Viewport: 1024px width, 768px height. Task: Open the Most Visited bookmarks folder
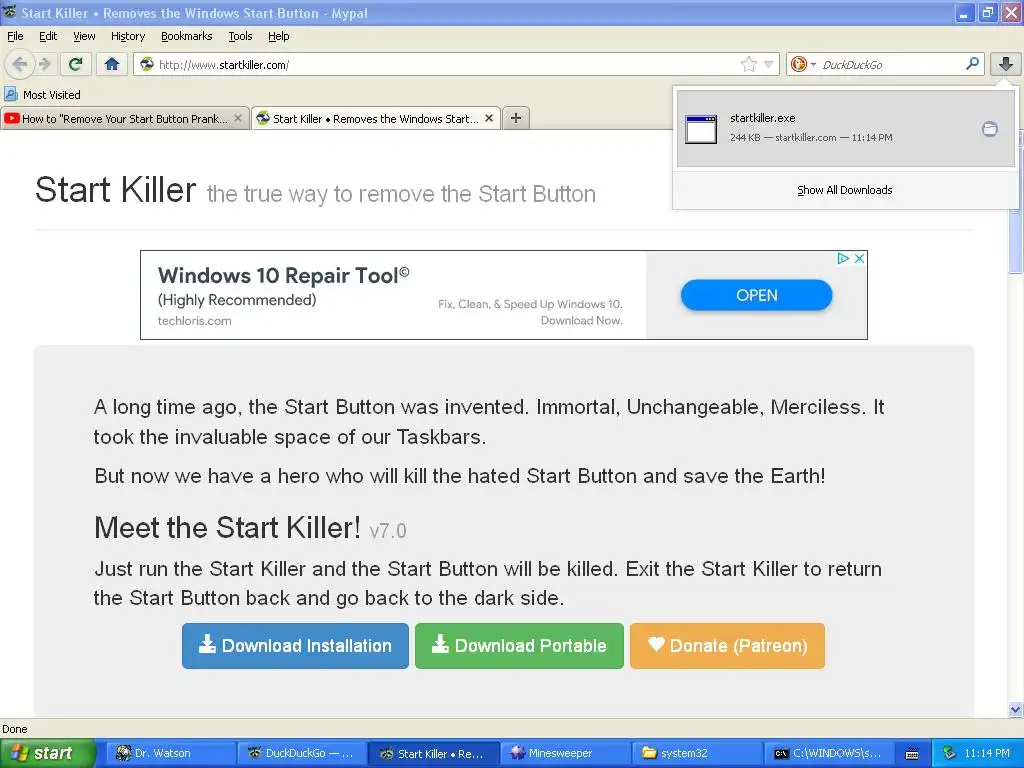[42, 95]
